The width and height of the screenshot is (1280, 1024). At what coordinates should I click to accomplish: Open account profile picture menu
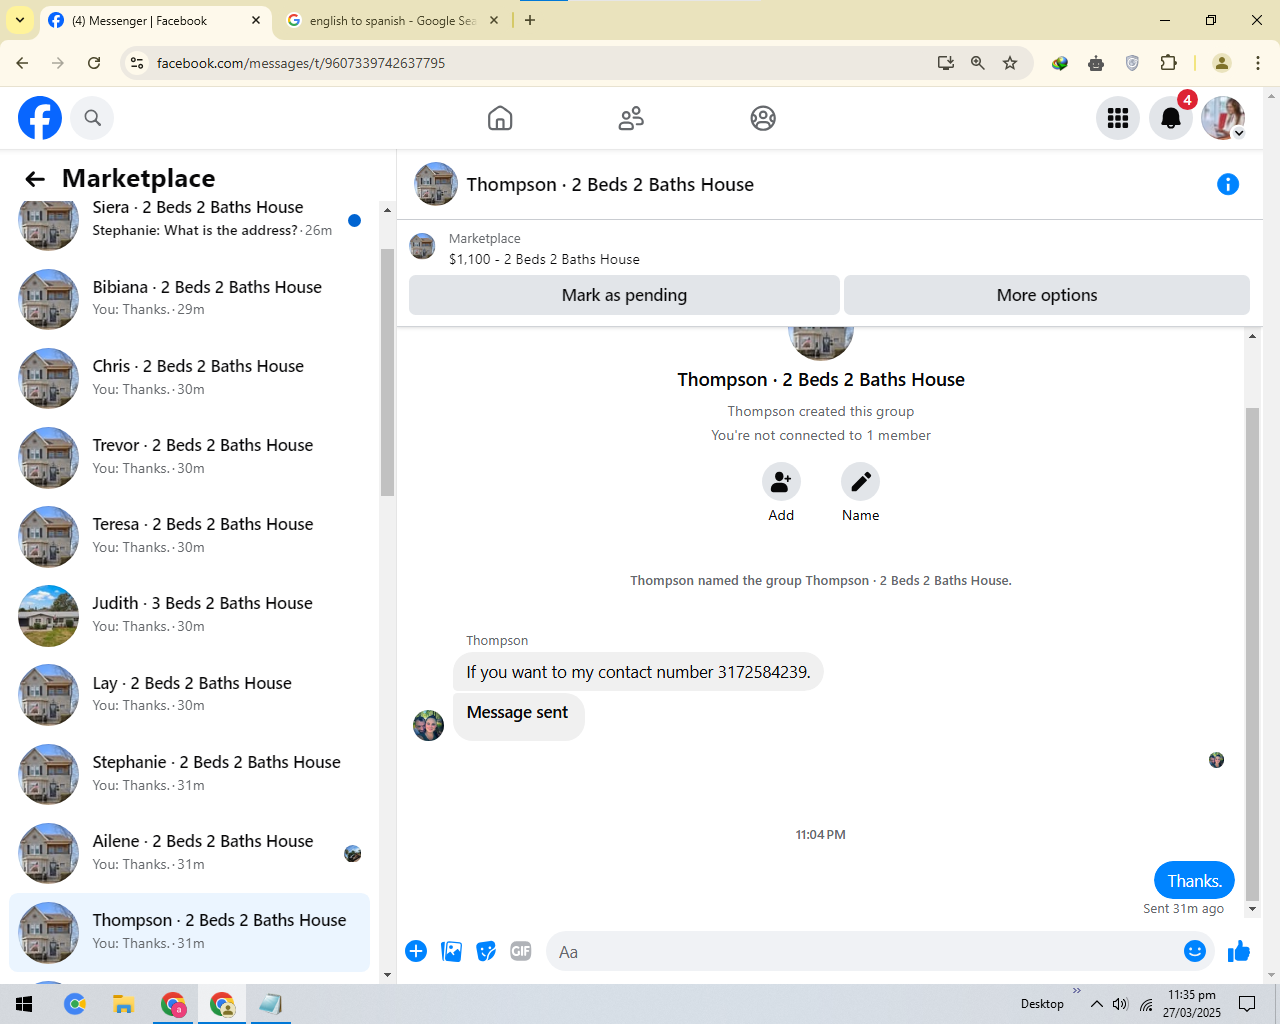point(1222,118)
